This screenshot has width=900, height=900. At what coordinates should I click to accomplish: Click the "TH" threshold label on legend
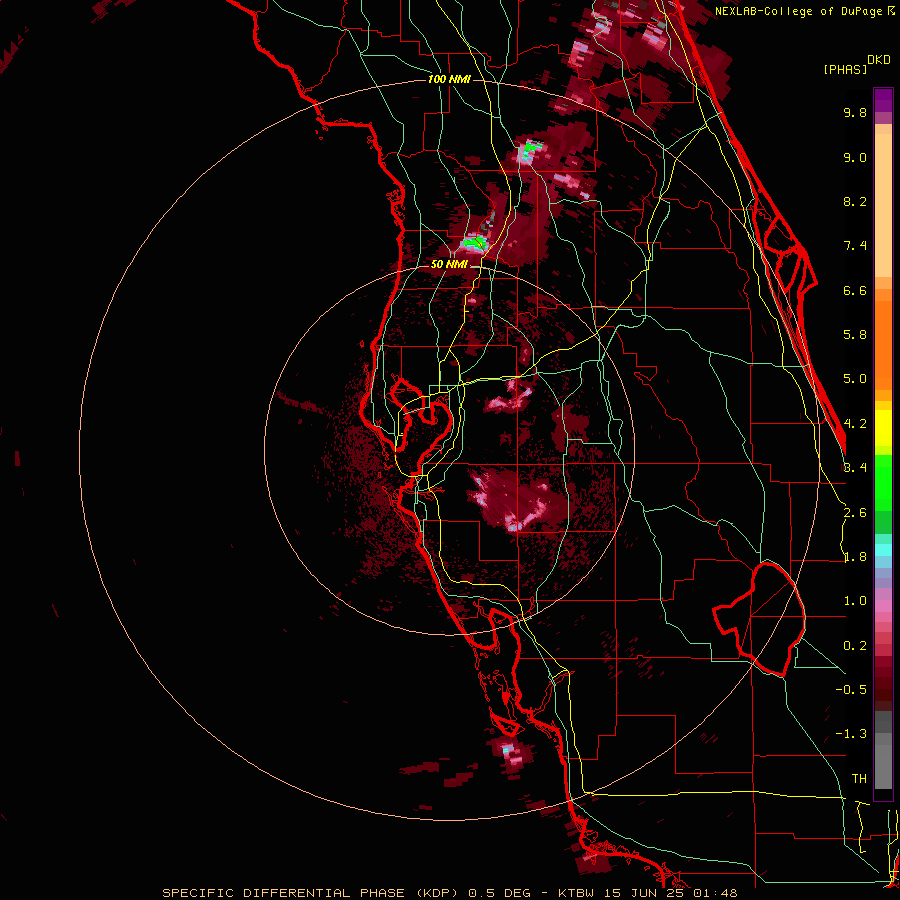[x=859, y=779]
